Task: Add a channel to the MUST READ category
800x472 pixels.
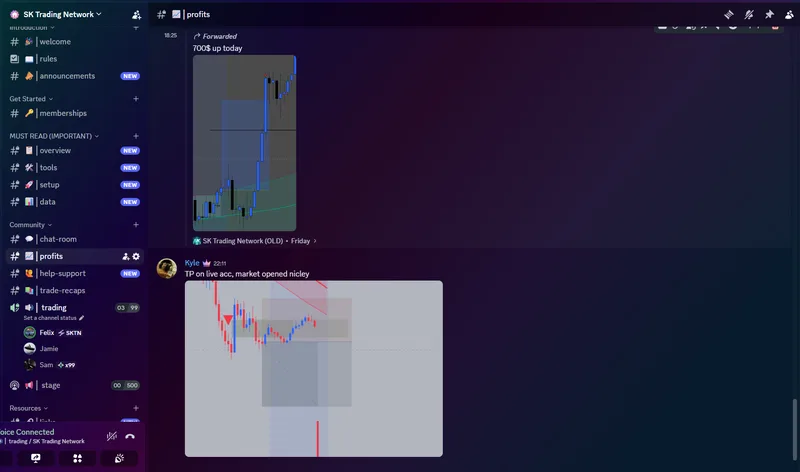Action: pyautogui.click(x=136, y=136)
